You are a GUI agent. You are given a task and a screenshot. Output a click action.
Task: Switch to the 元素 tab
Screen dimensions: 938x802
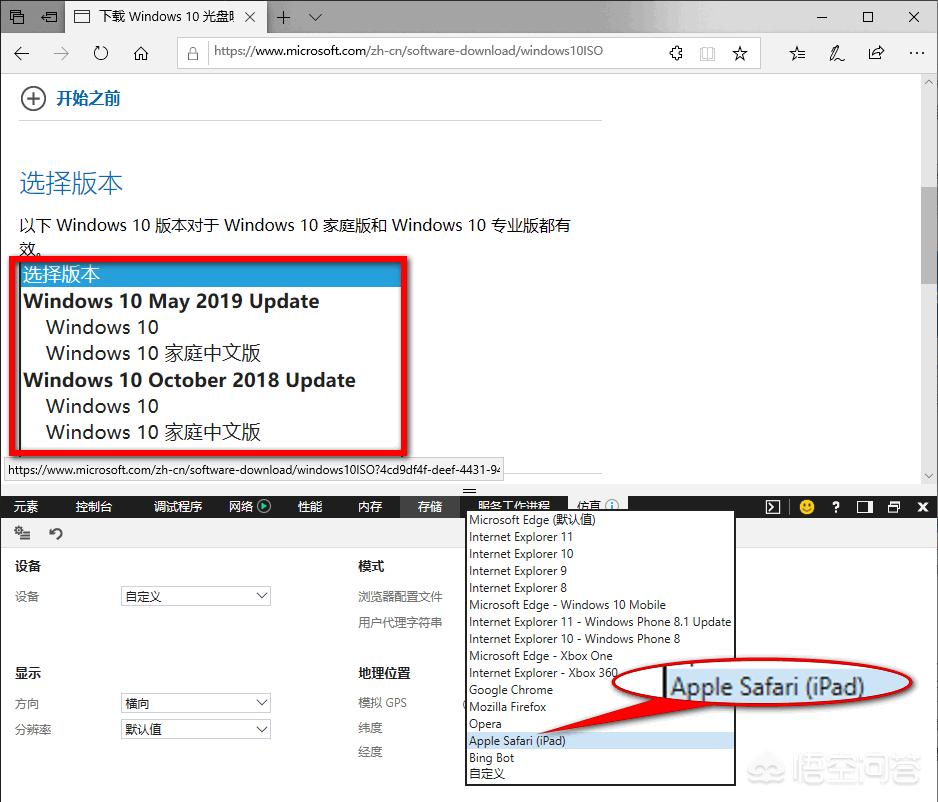(26, 507)
